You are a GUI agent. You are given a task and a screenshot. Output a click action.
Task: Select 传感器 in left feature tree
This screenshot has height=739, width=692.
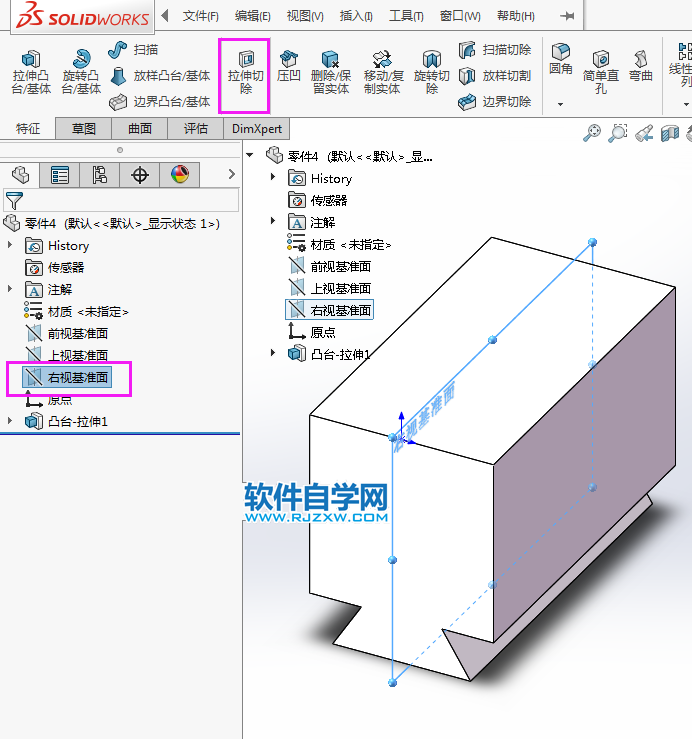(x=55, y=268)
